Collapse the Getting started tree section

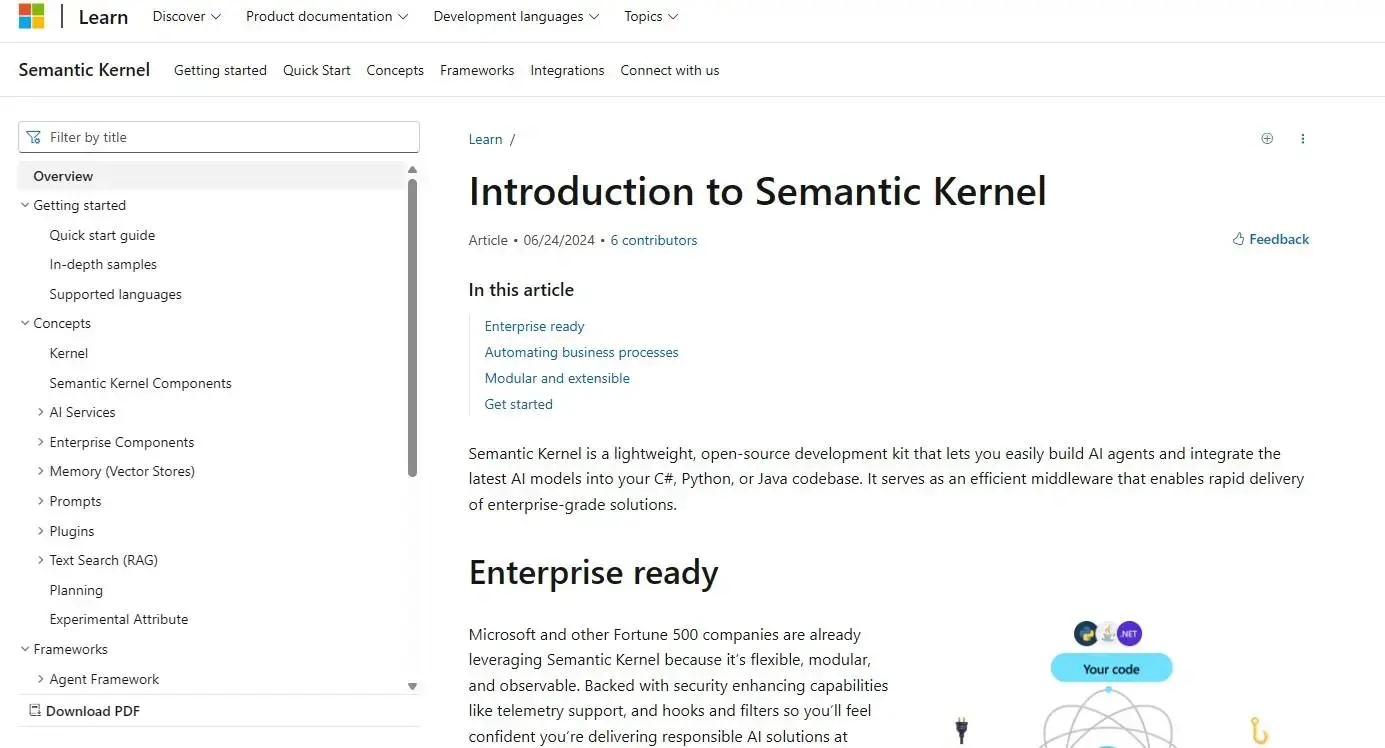(x=25, y=205)
